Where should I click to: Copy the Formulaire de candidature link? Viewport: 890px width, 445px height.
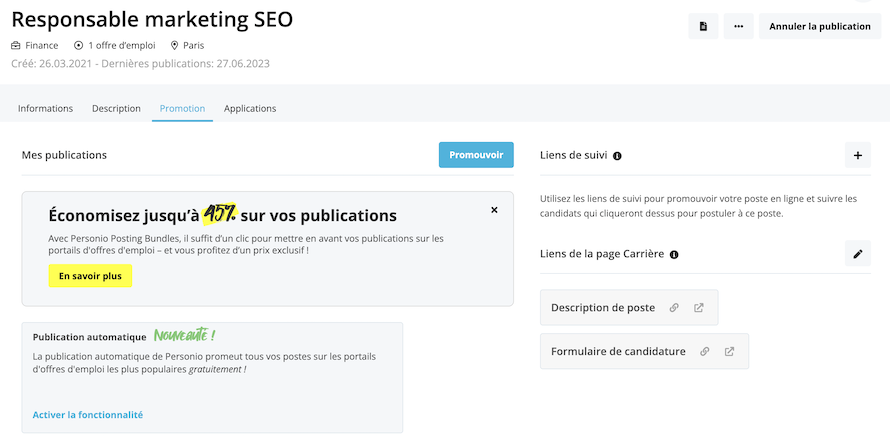(x=705, y=352)
